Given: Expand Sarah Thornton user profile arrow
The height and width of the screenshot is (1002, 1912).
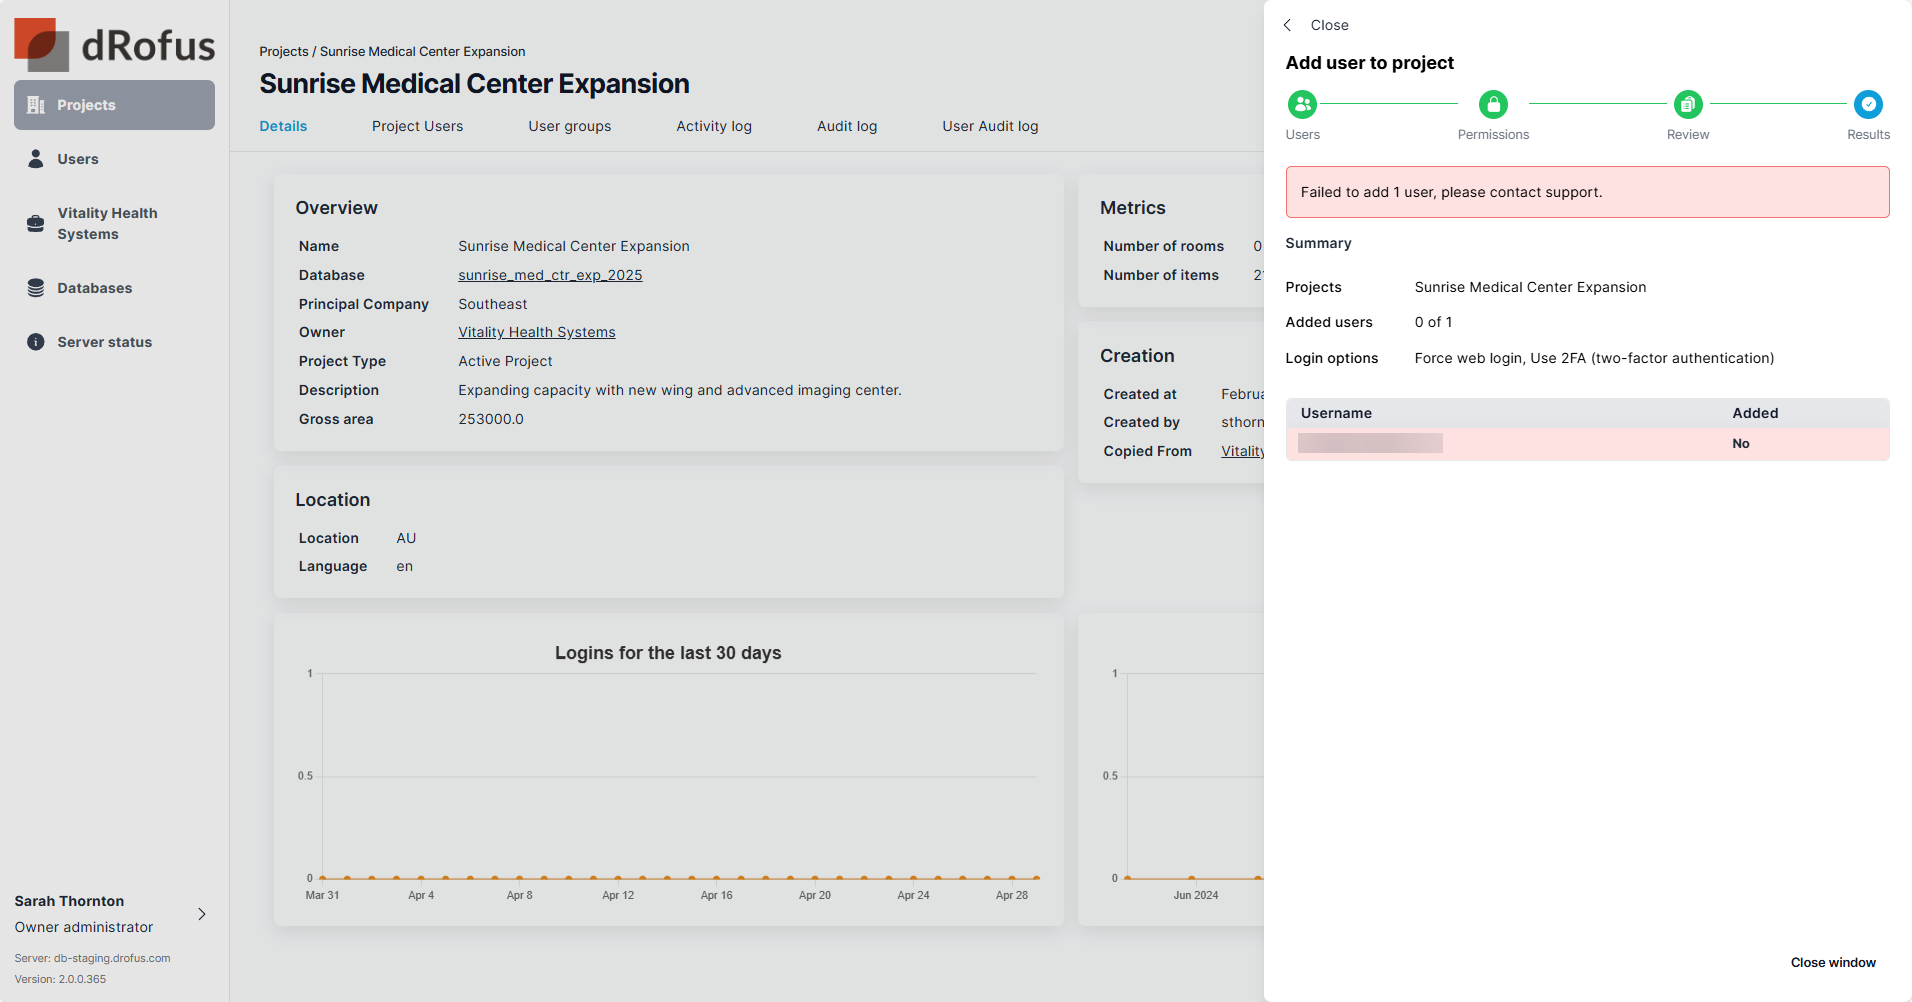Looking at the screenshot, I should 202,914.
